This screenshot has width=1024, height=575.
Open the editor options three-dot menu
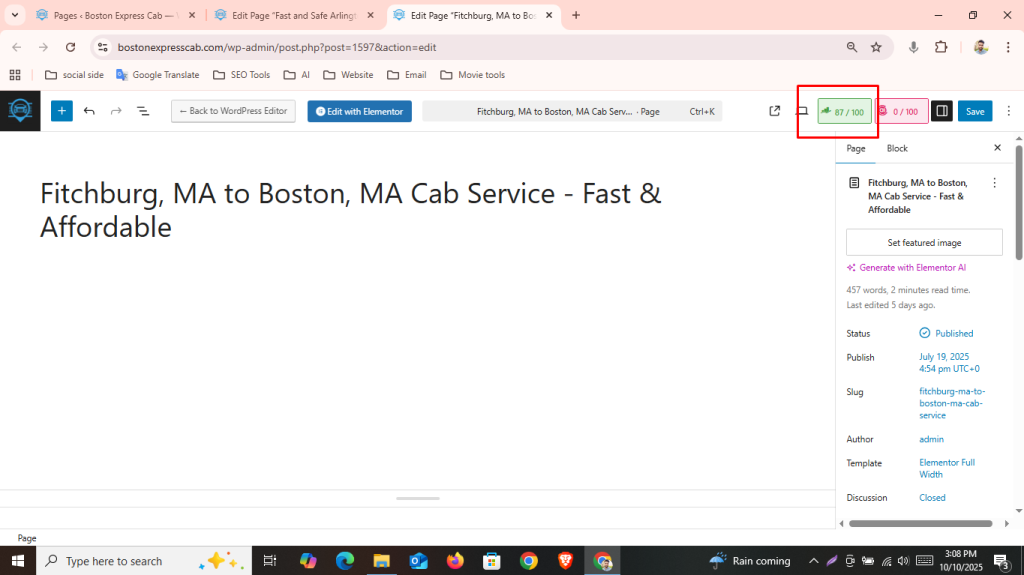coord(1008,111)
